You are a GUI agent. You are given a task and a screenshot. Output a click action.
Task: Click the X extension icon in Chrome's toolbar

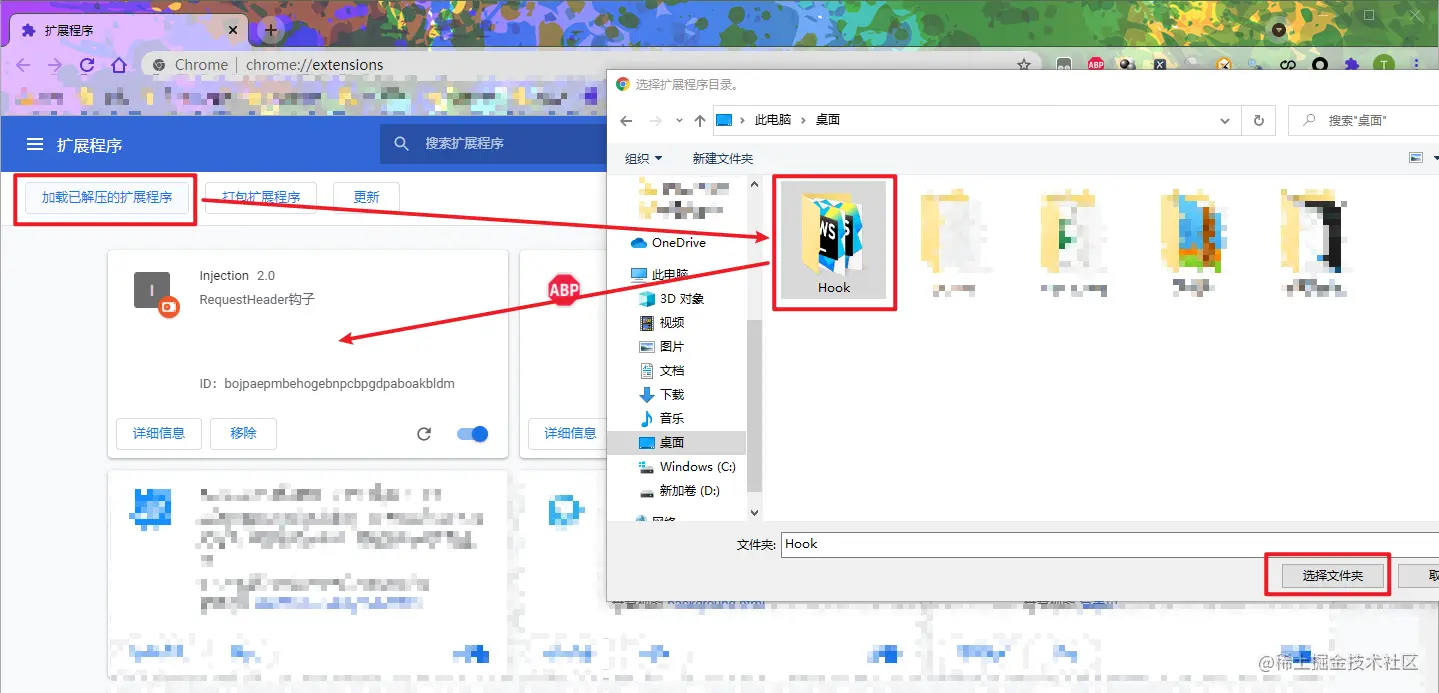(1160, 65)
